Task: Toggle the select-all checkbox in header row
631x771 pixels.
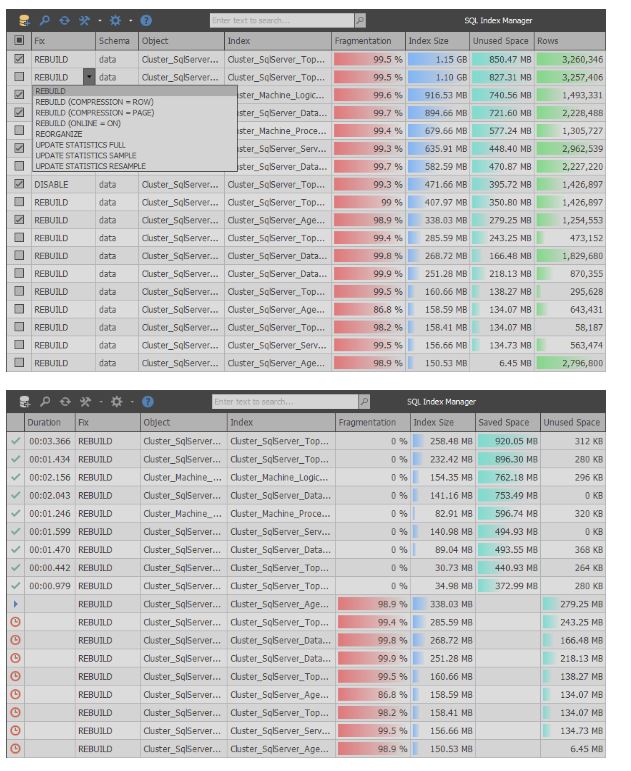Action: pos(19,40)
